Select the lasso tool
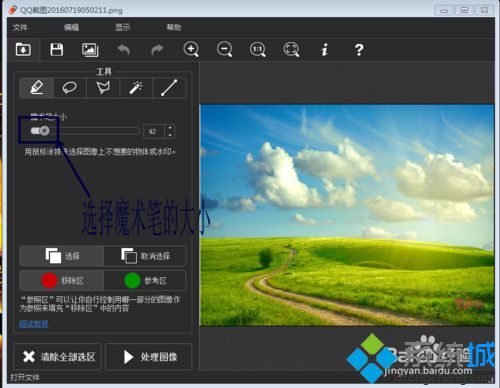Screen dimensions: 500x388 click(x=70, y=88)
